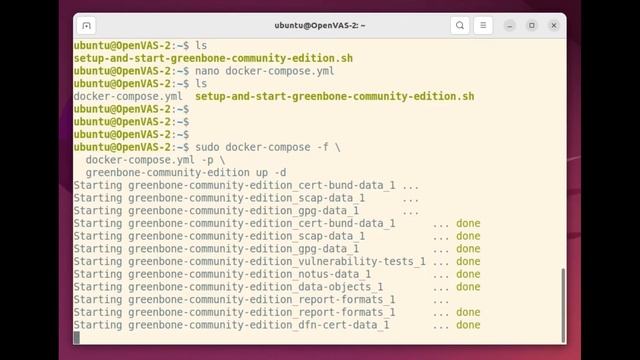640x360 pixels.
Task: Click the dfn-cert-data_1 starting line
Action: click(277, 325)
